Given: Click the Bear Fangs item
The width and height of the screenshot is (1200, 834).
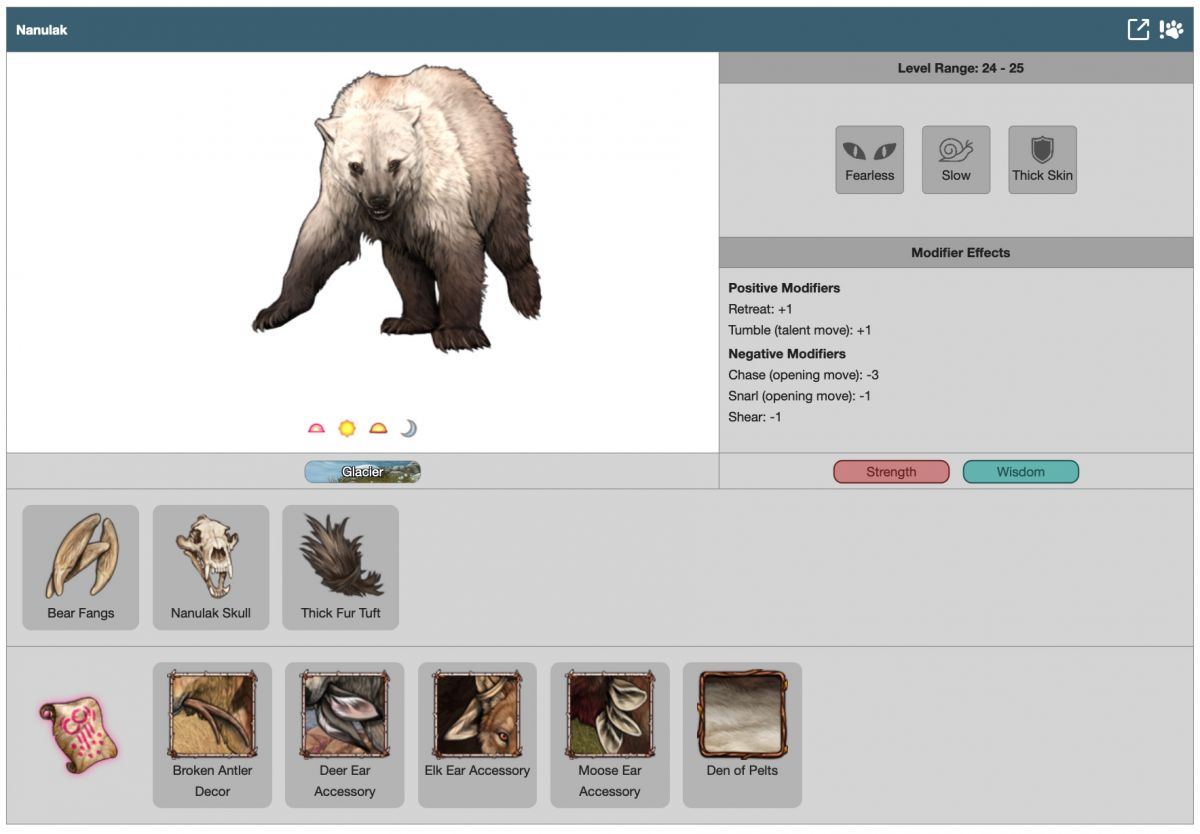Looking at the screenshot, I should [81, 567].
